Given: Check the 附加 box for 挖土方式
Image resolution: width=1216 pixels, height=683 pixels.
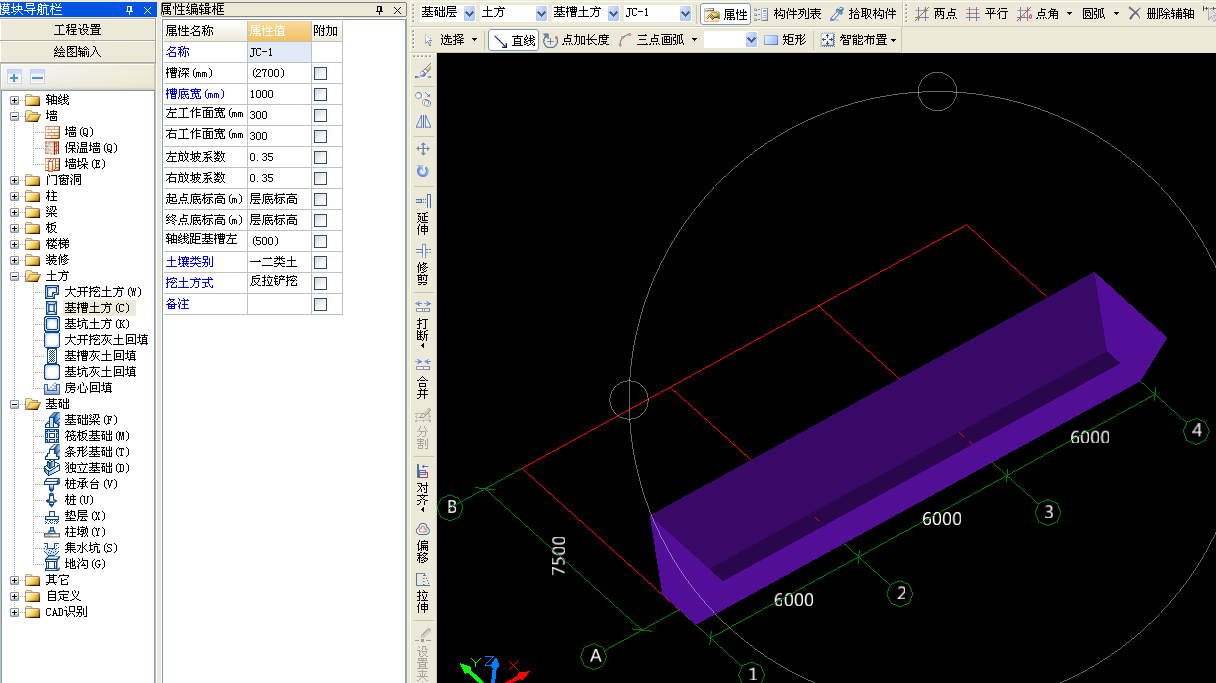Looking at the screenshot, I should click(321, 283).
